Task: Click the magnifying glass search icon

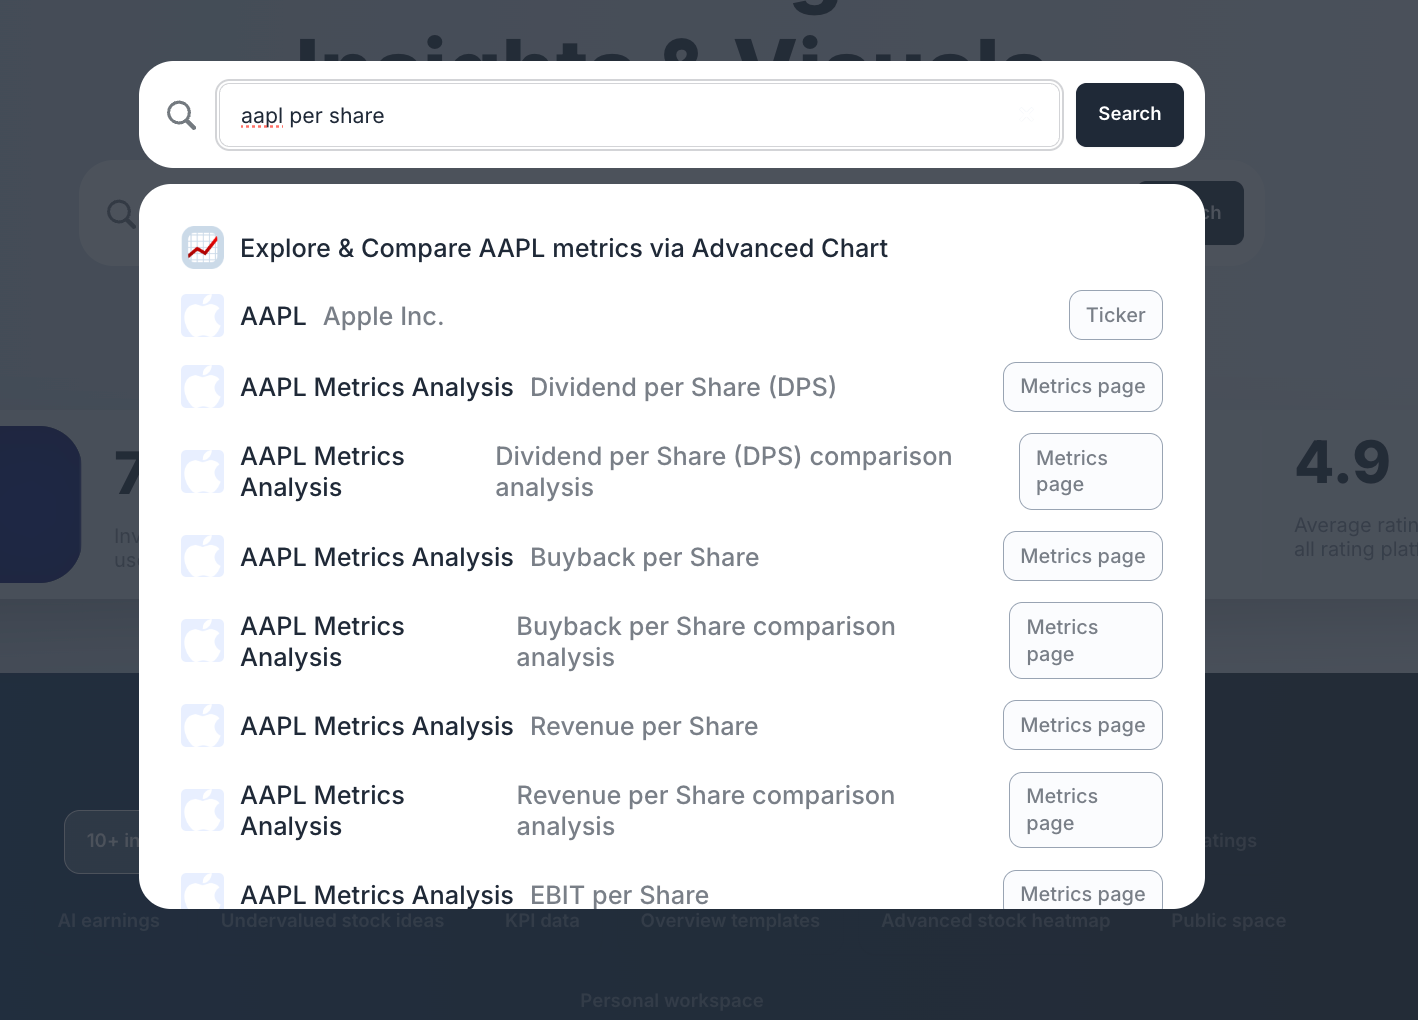Action: click(181, 115)
